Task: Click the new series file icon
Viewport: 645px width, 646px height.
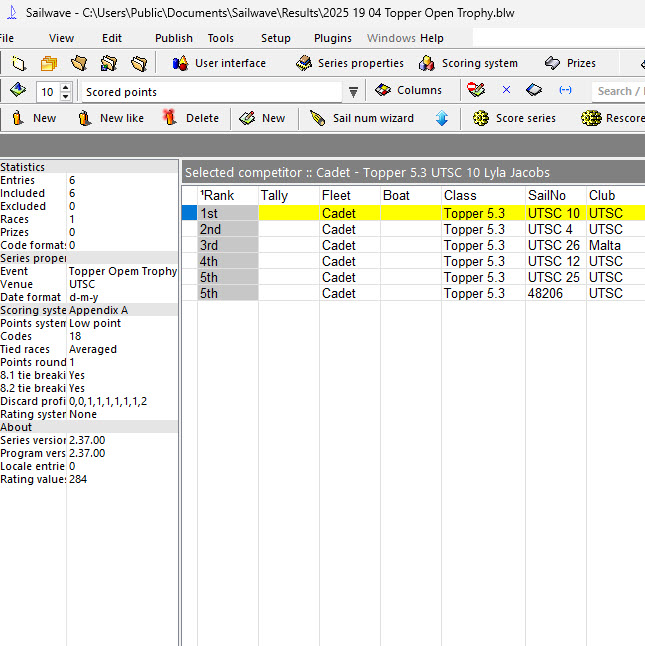Action: click(x=19, y=64)
